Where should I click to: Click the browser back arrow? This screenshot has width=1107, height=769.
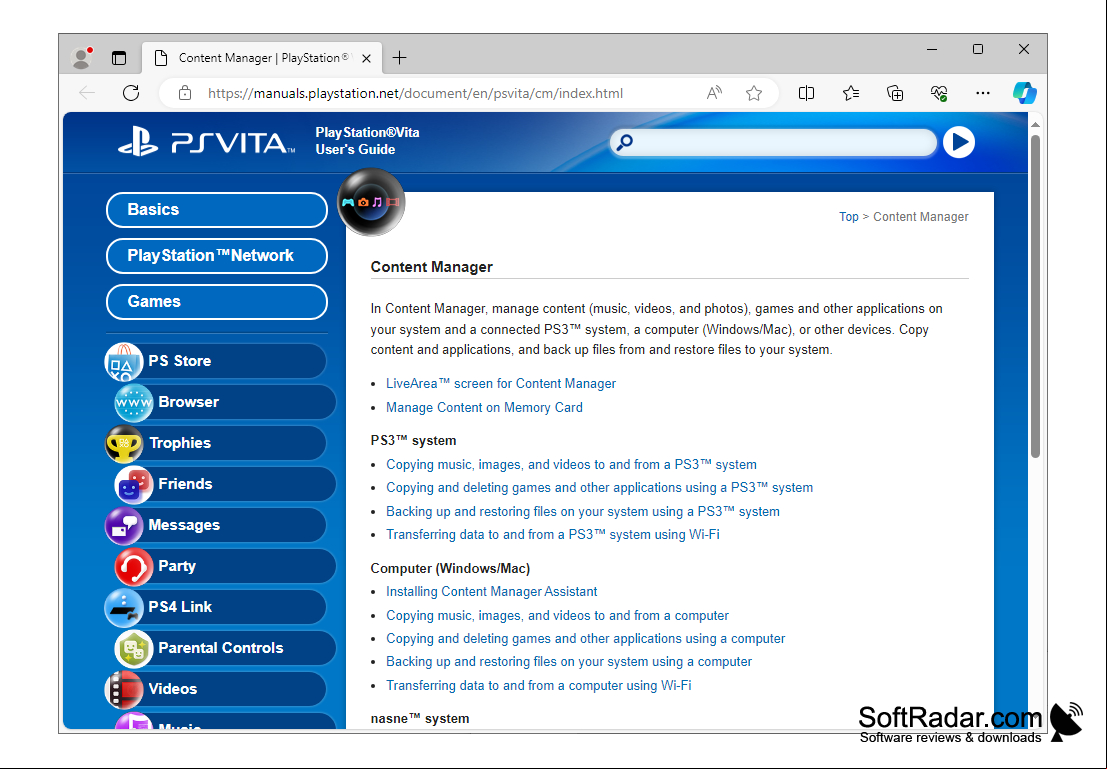[x=87, y=93]
